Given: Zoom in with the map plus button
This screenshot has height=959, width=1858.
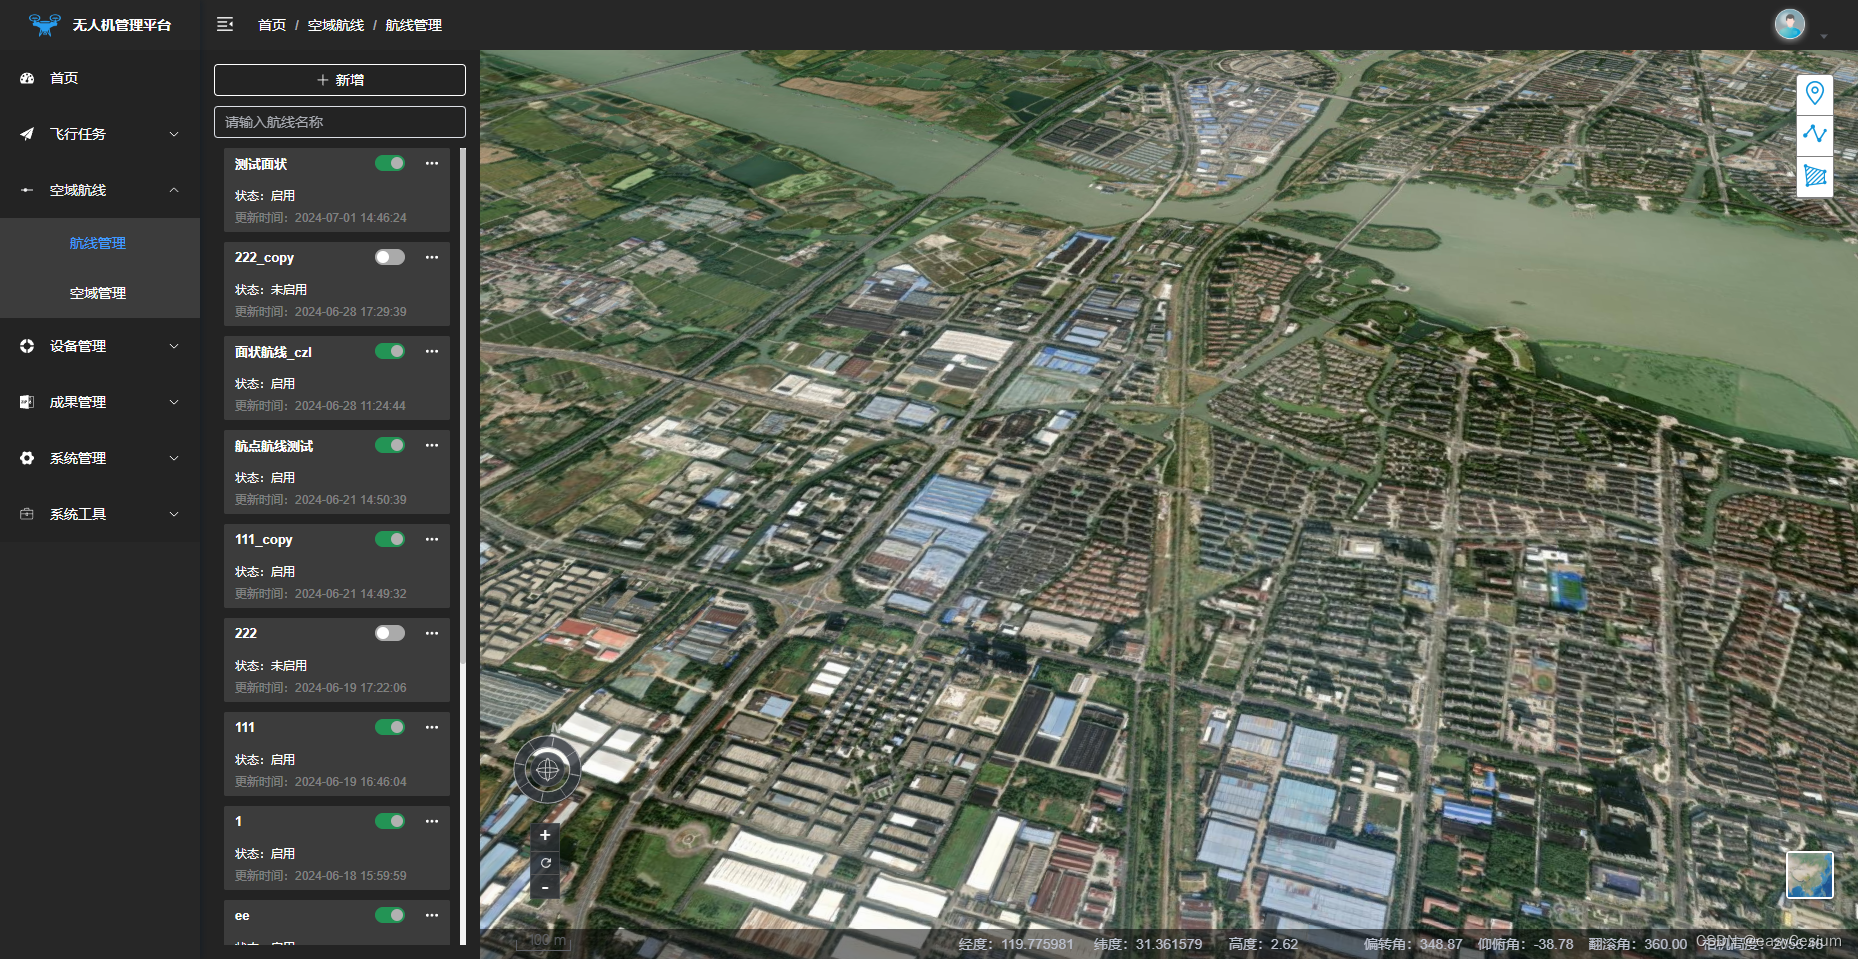Looking at the screenshot, I should pyautogui.click(x=545, y=835).
